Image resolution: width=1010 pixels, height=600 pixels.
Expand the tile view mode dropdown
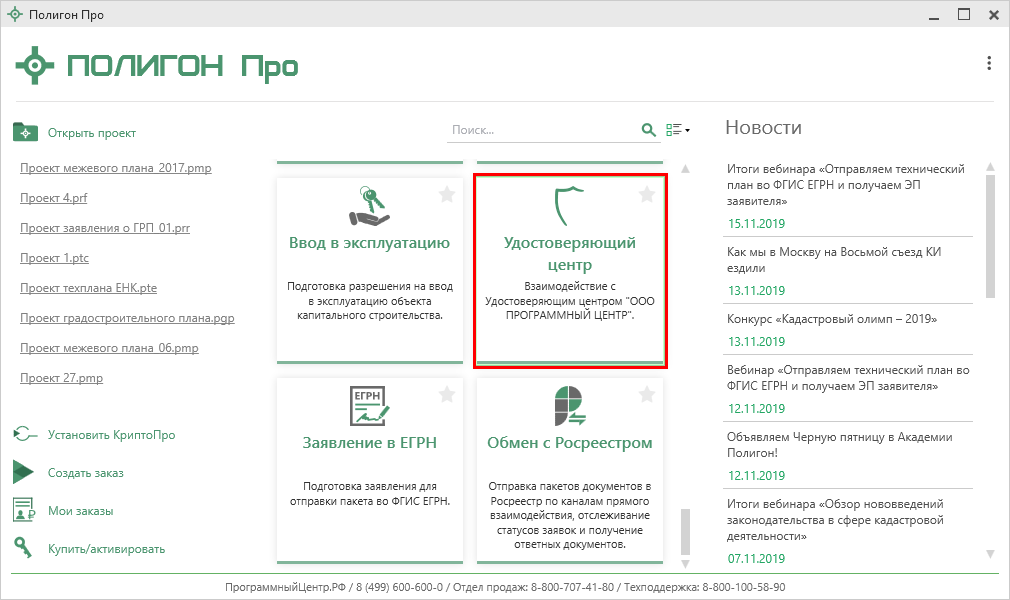(678, 130)
